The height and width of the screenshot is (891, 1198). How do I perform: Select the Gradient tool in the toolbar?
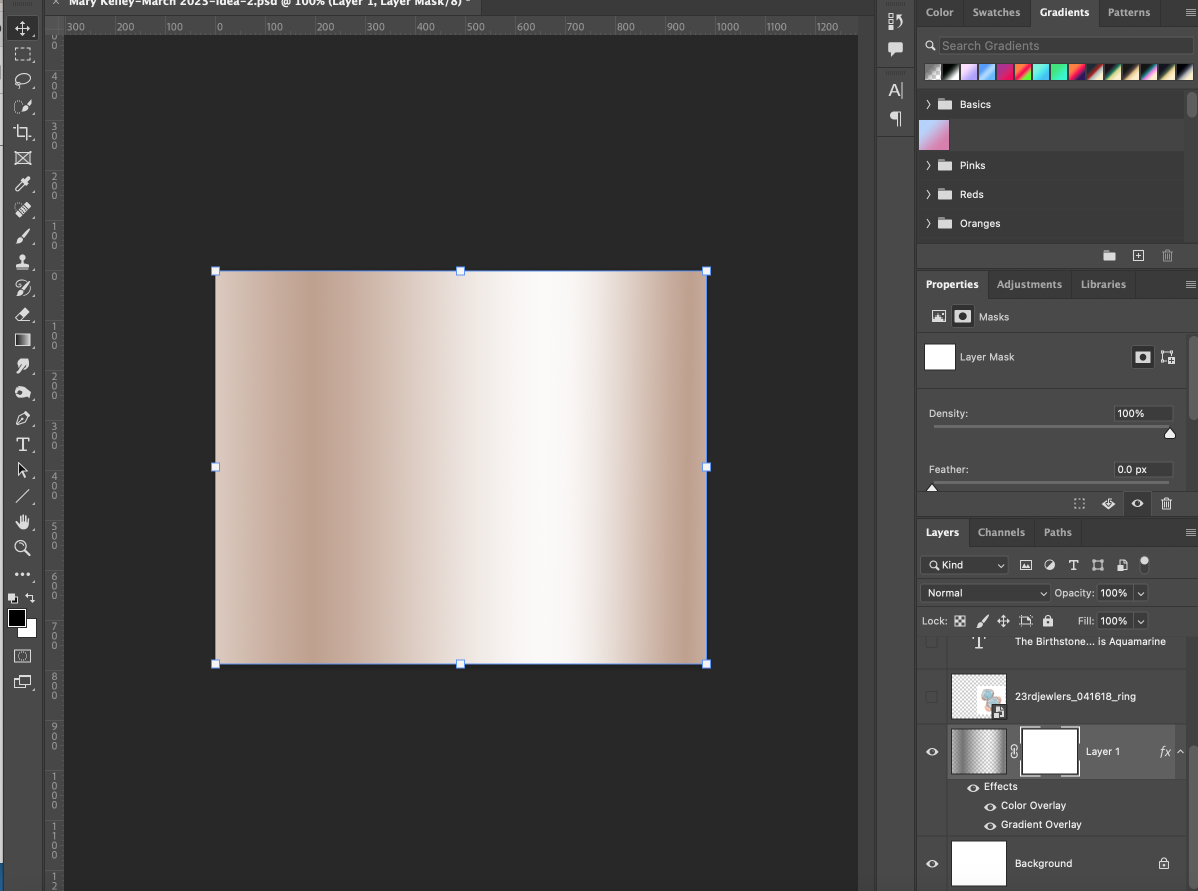[x=23, y=340]
